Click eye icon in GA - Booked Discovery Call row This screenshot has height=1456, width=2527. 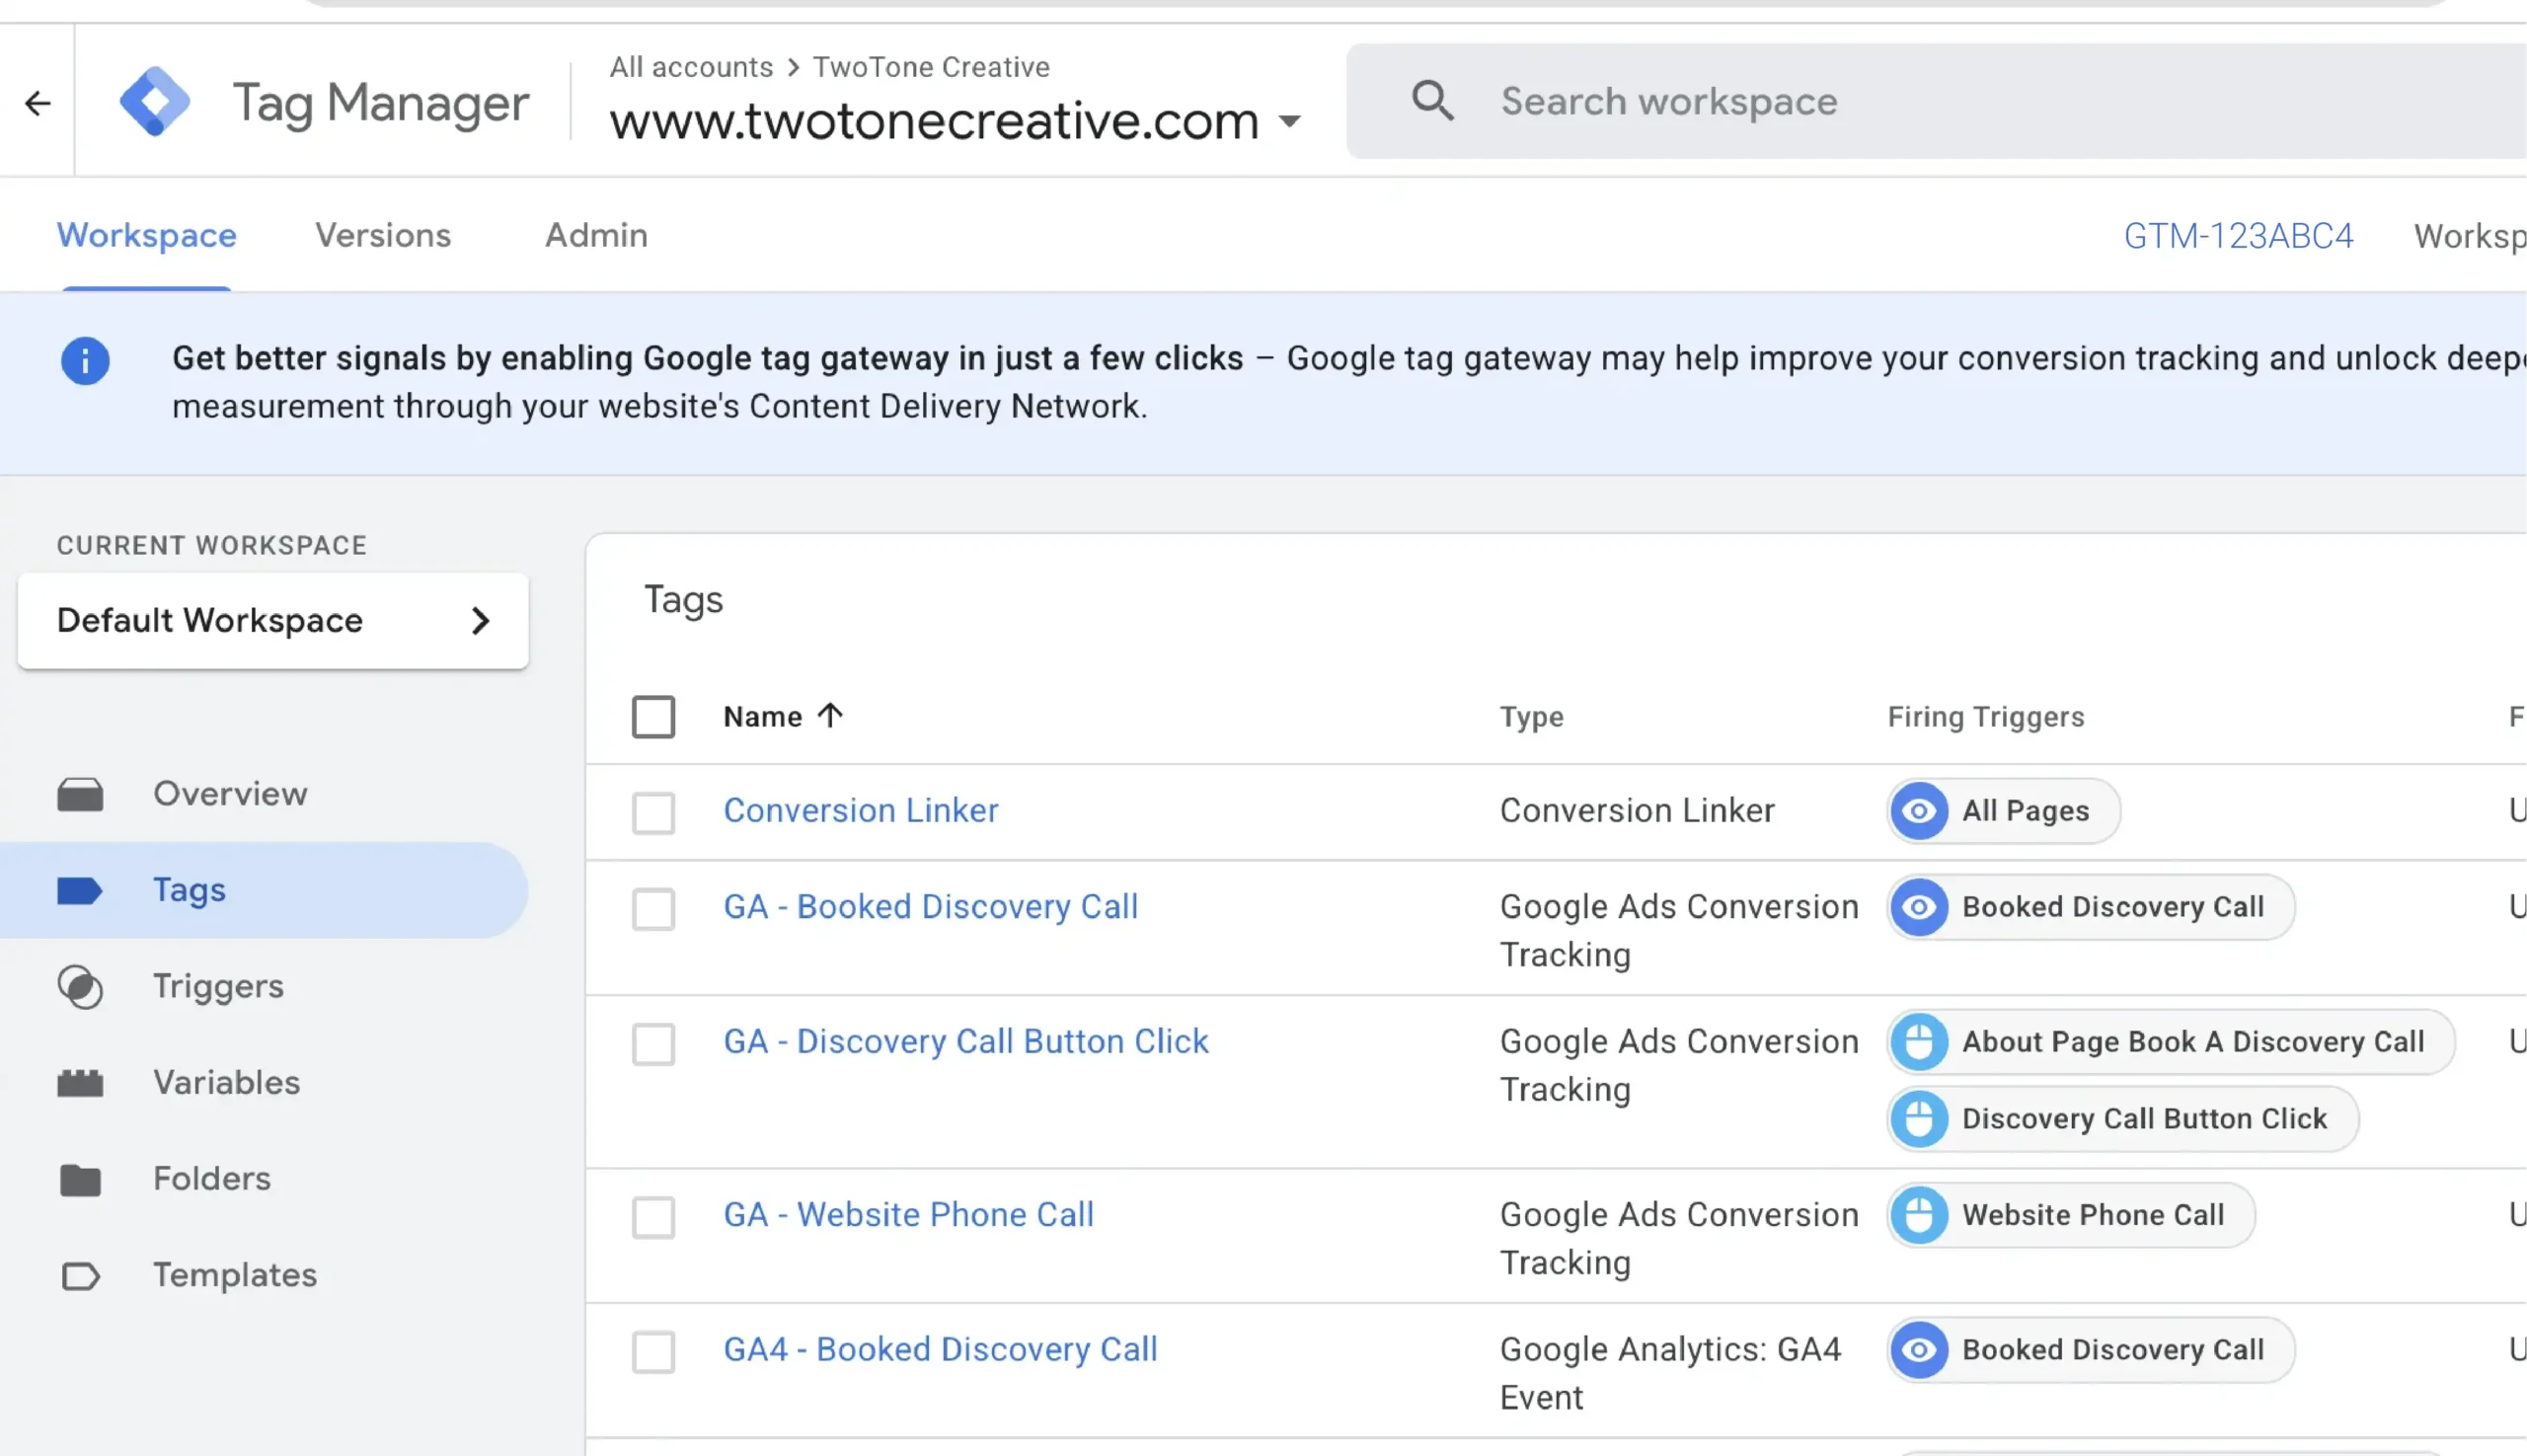[x=1919, y=907]
